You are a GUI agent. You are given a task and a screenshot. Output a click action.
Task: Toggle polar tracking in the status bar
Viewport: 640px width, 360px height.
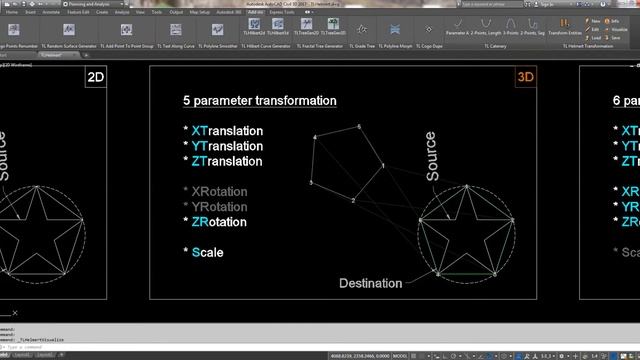pos(453,356)
